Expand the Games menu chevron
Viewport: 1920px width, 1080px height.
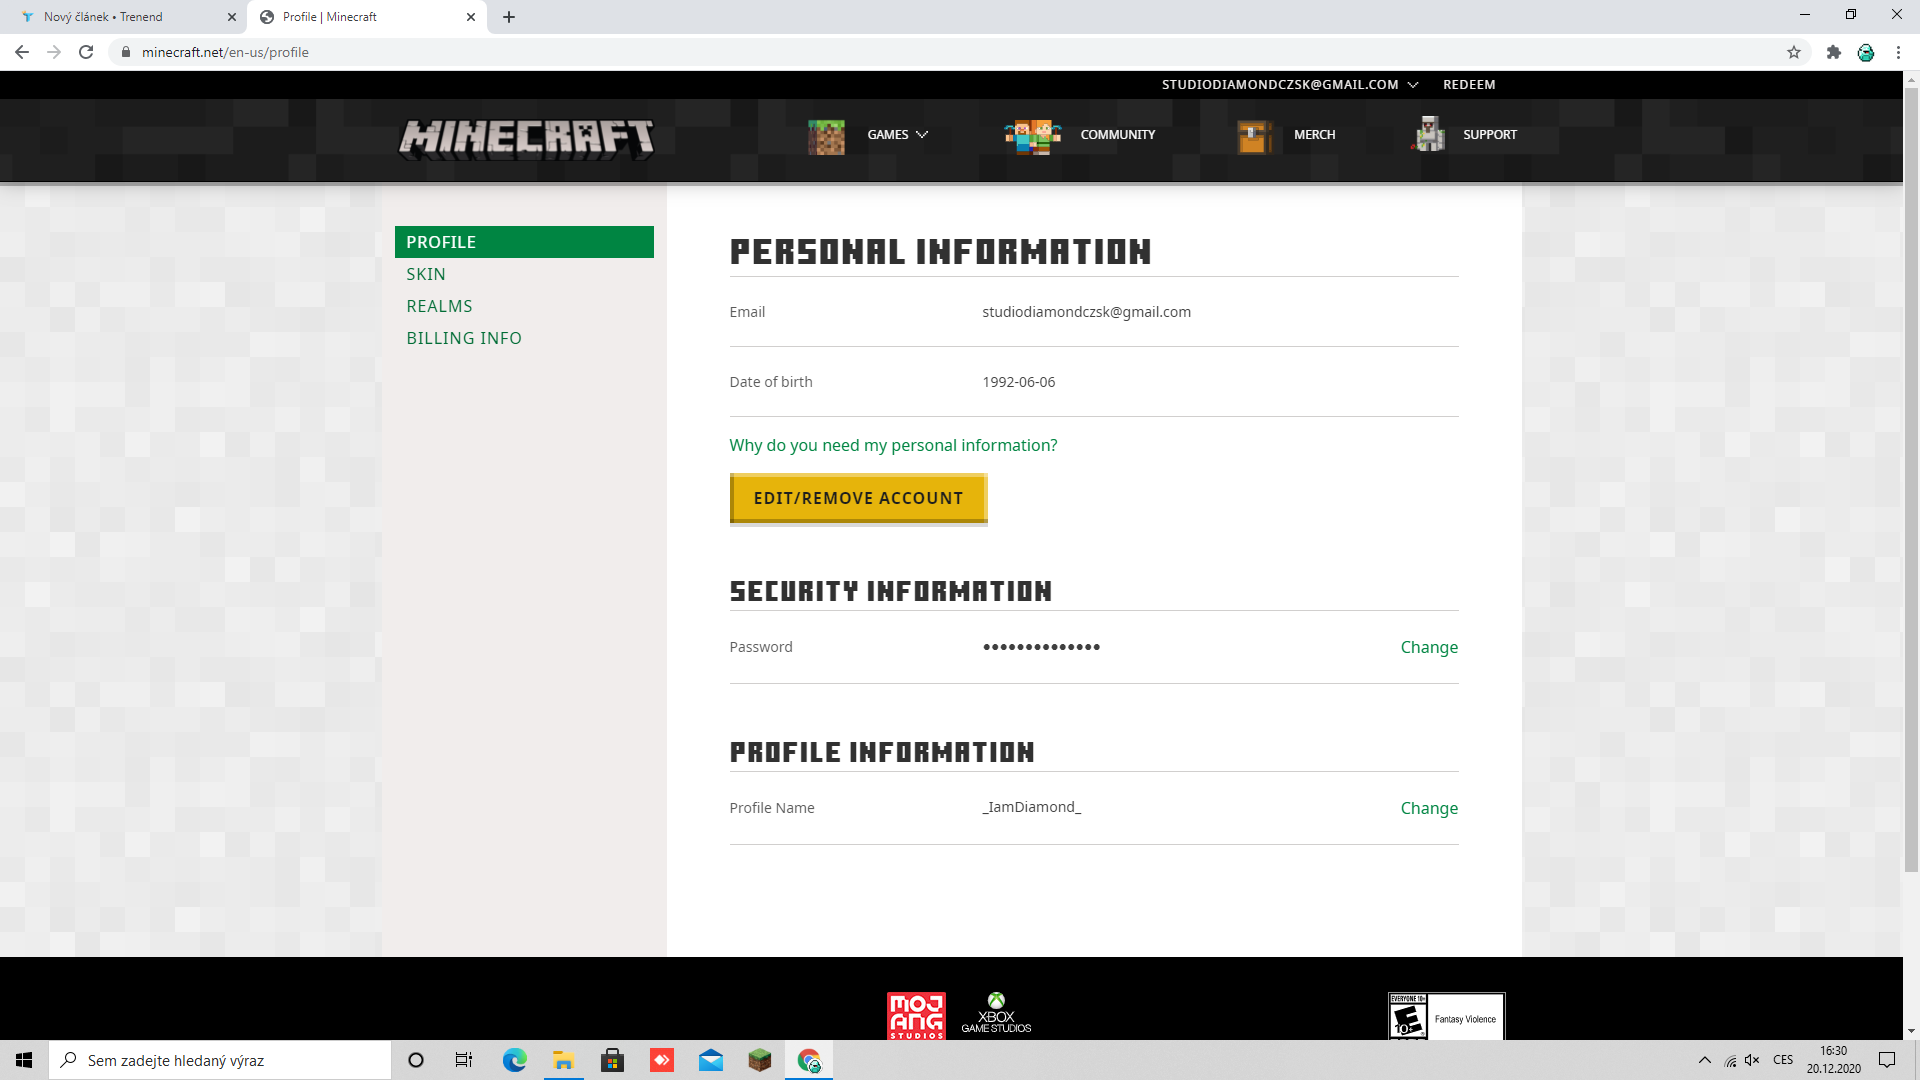click(922, 135)
